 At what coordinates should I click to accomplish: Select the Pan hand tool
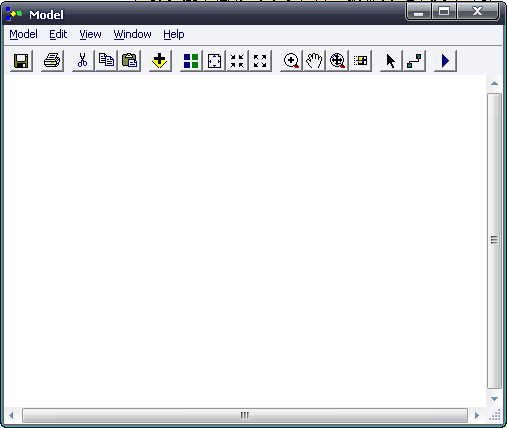[x=314, y=61]
